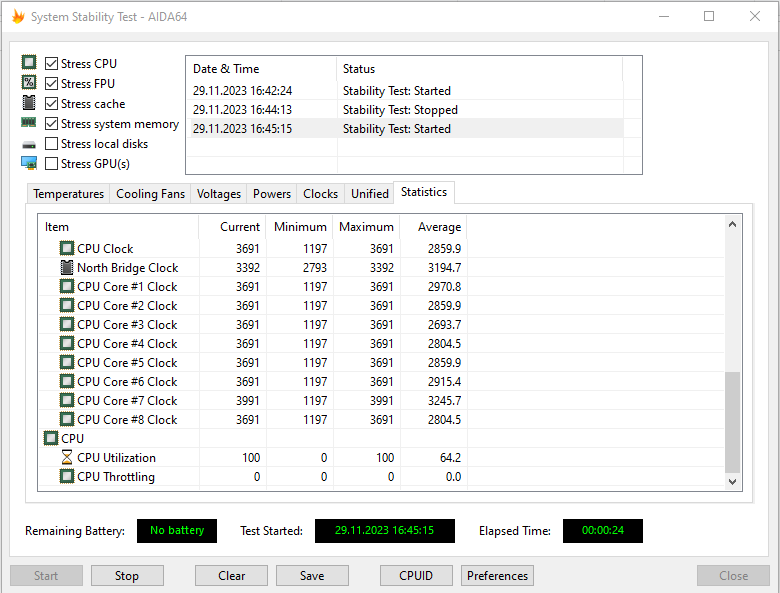Click the Maximum column header
Image resolution: width=780 pixels, height=593 pixels.
click(367, 227)
